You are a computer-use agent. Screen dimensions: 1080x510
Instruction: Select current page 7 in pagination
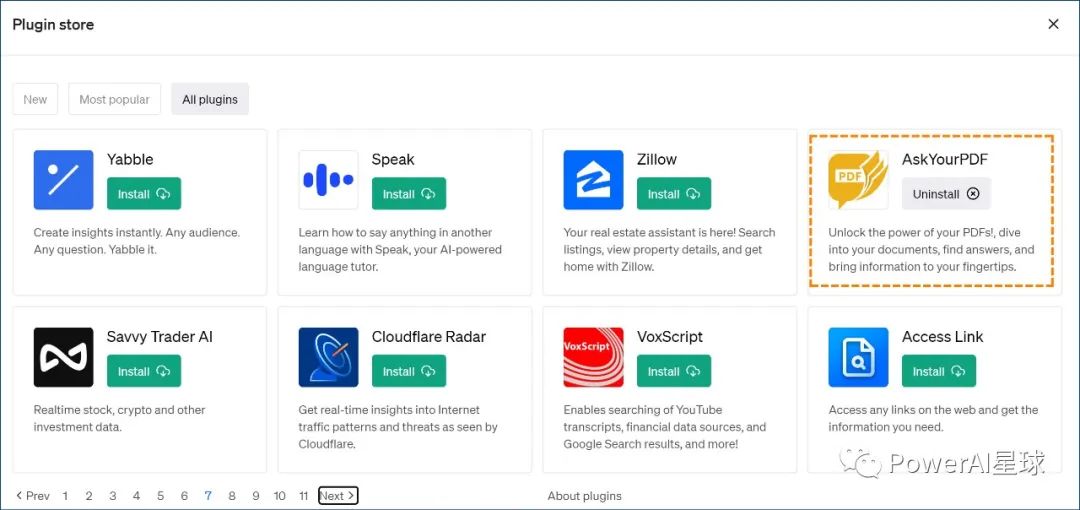(x=208, y=496)
